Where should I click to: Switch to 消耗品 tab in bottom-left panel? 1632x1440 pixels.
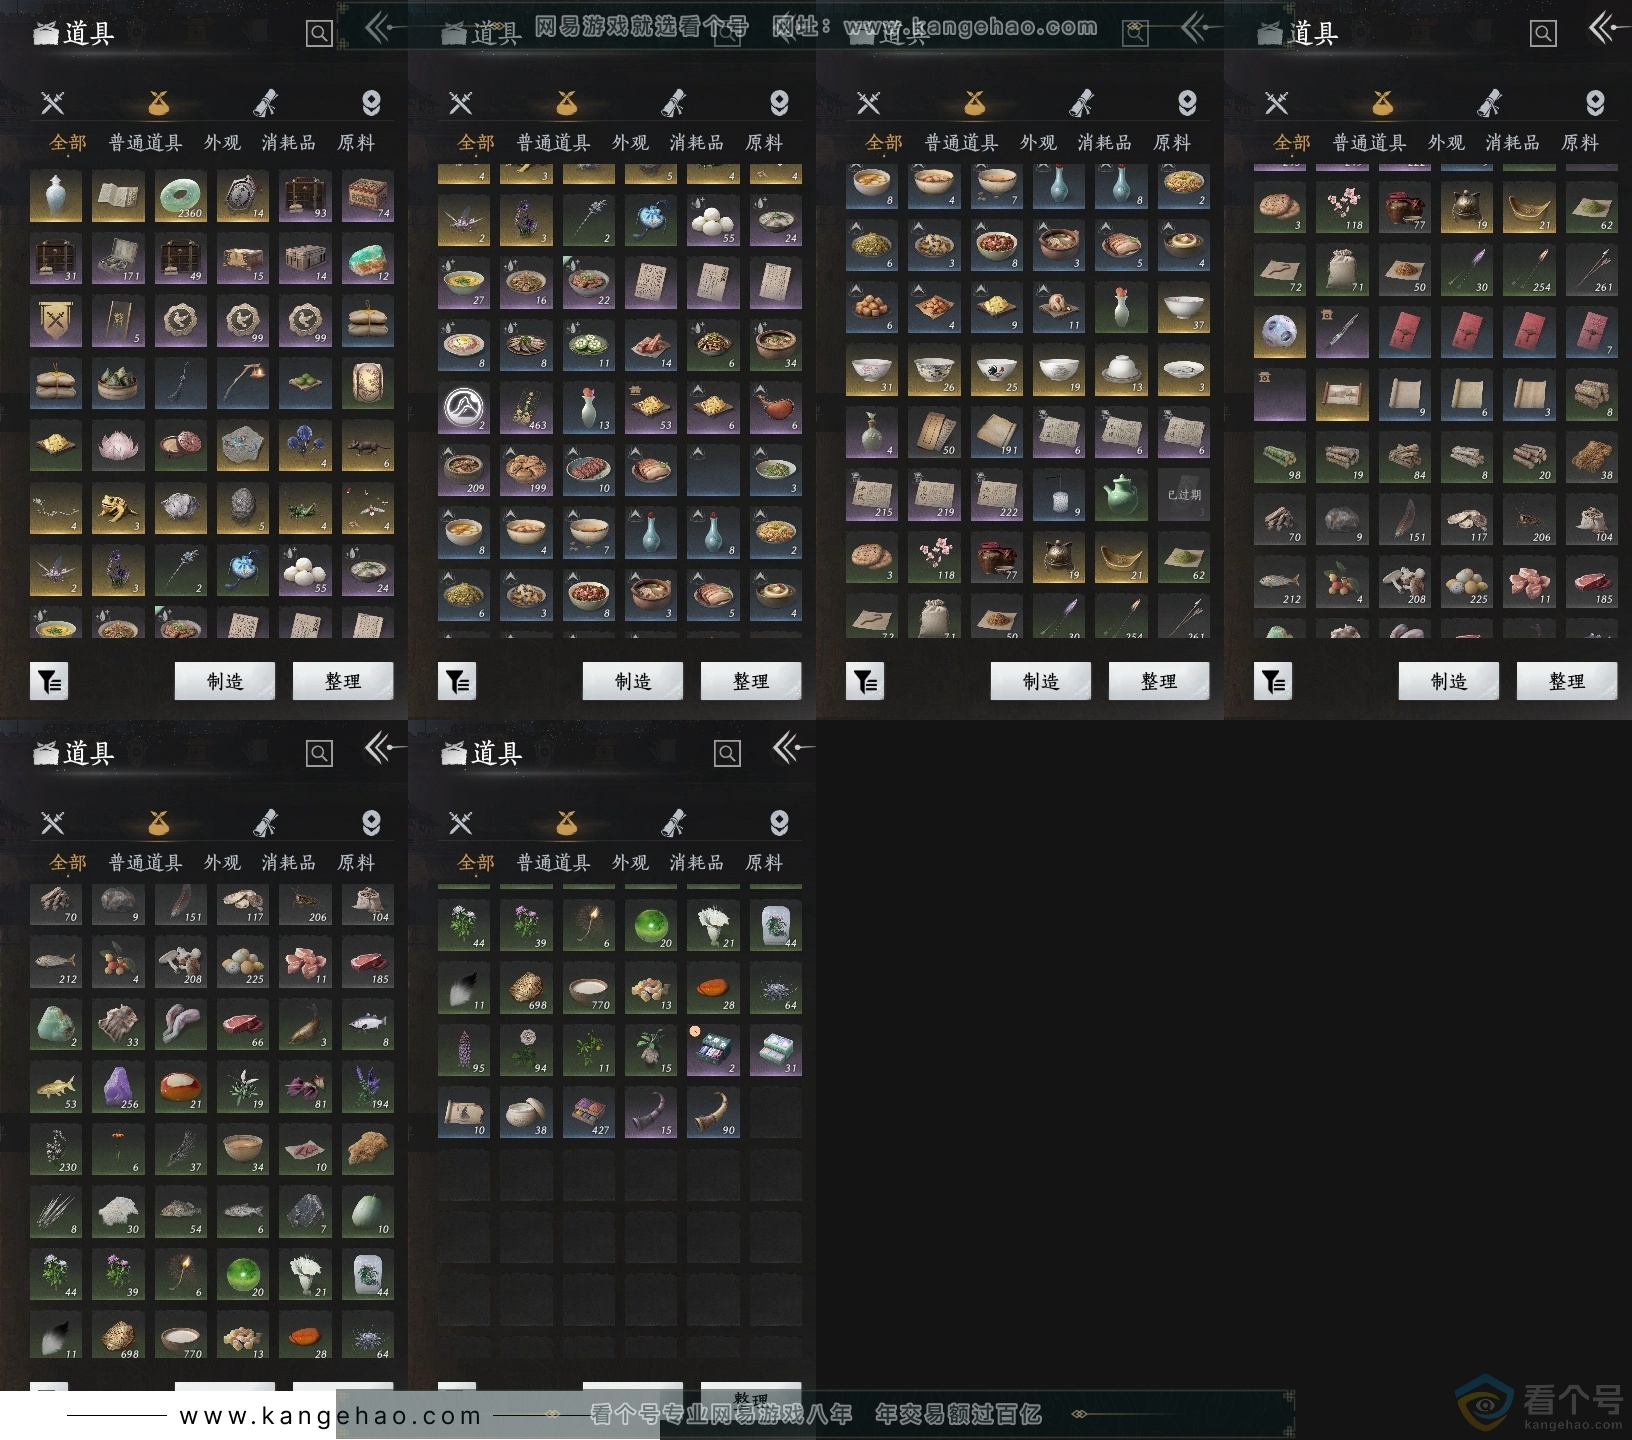click(289, 863)
